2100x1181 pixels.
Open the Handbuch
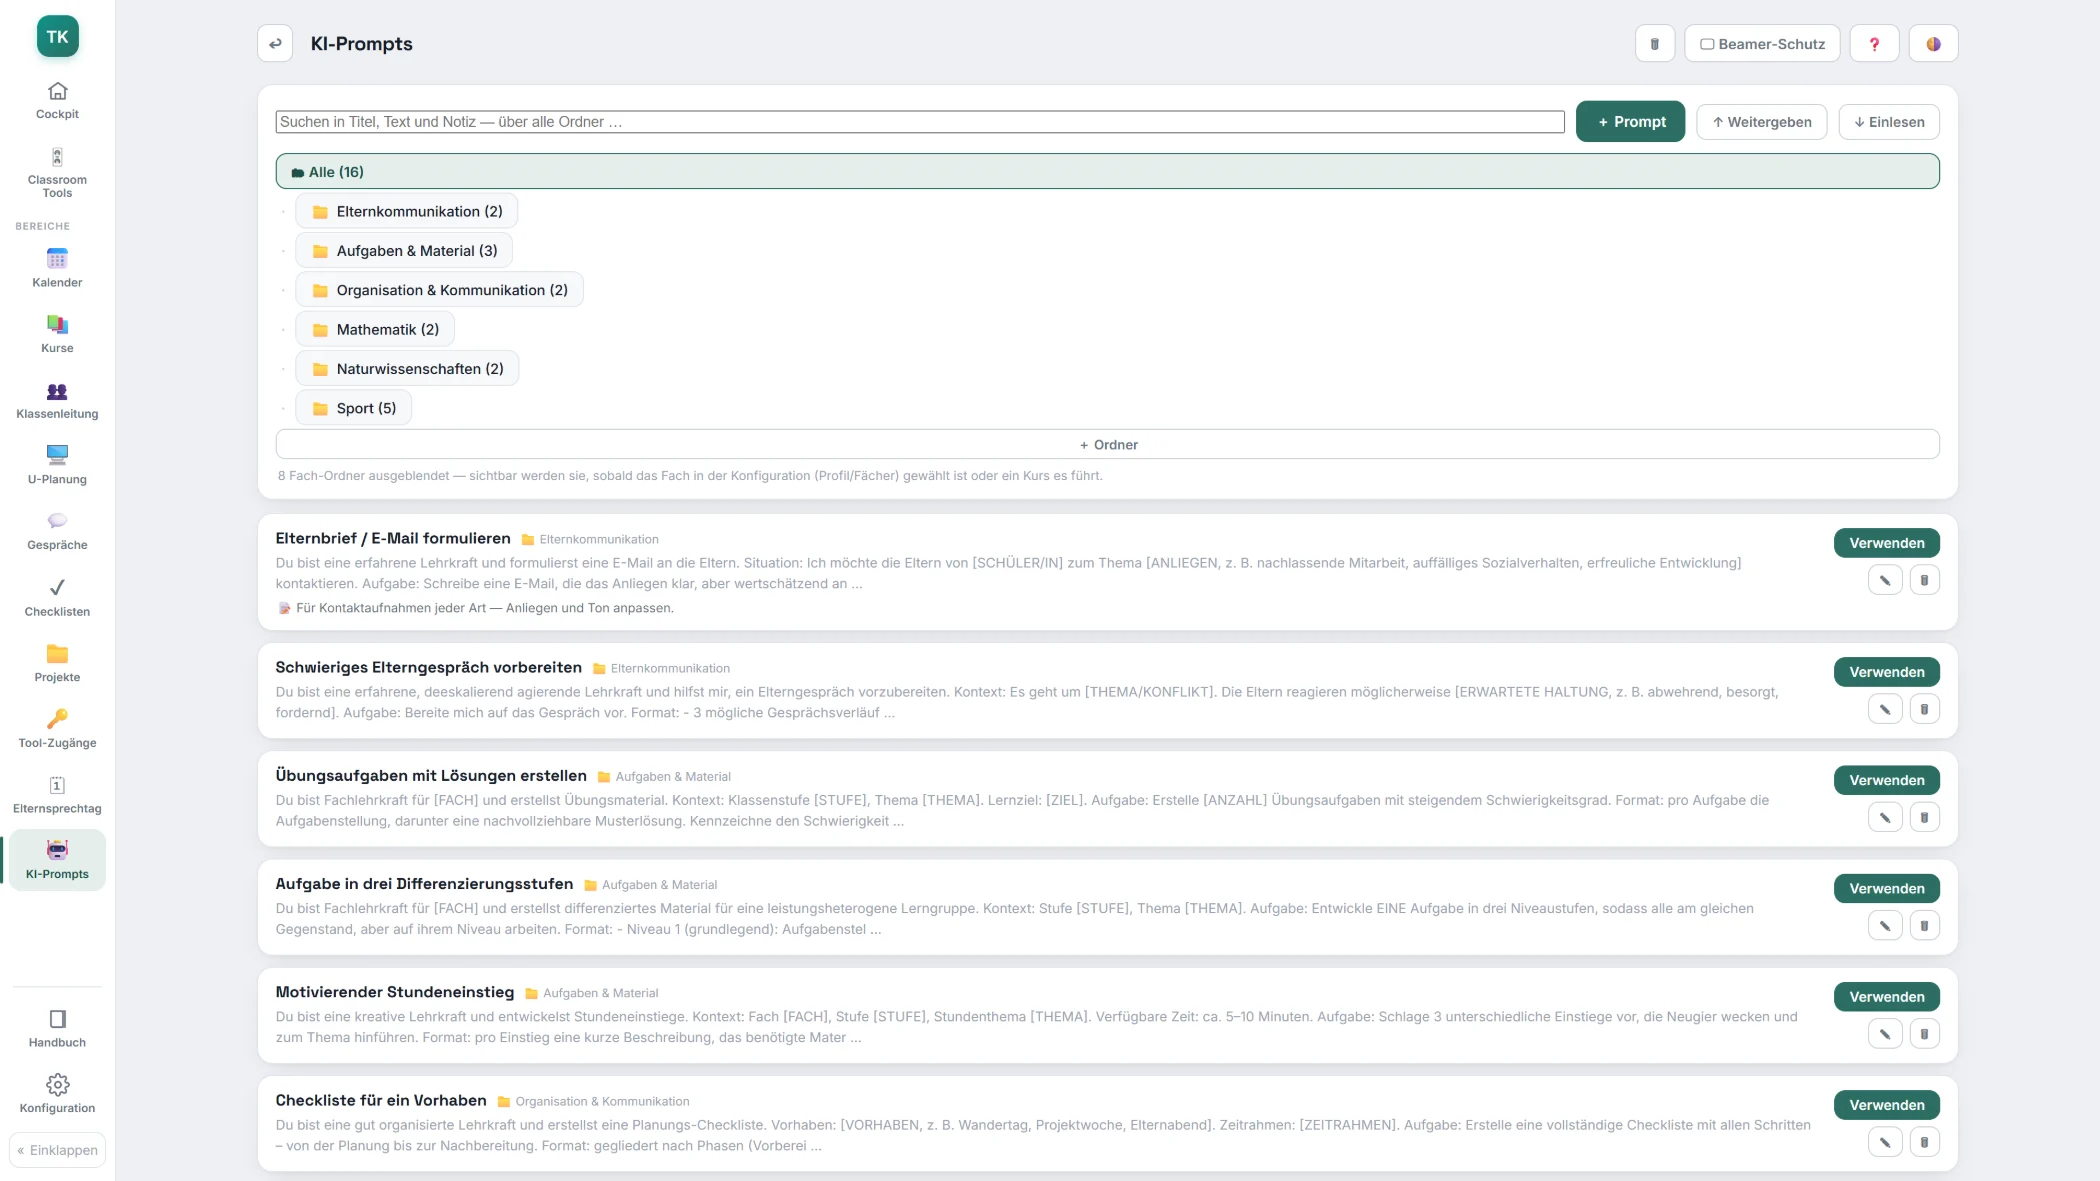(x=57, y=1029)
